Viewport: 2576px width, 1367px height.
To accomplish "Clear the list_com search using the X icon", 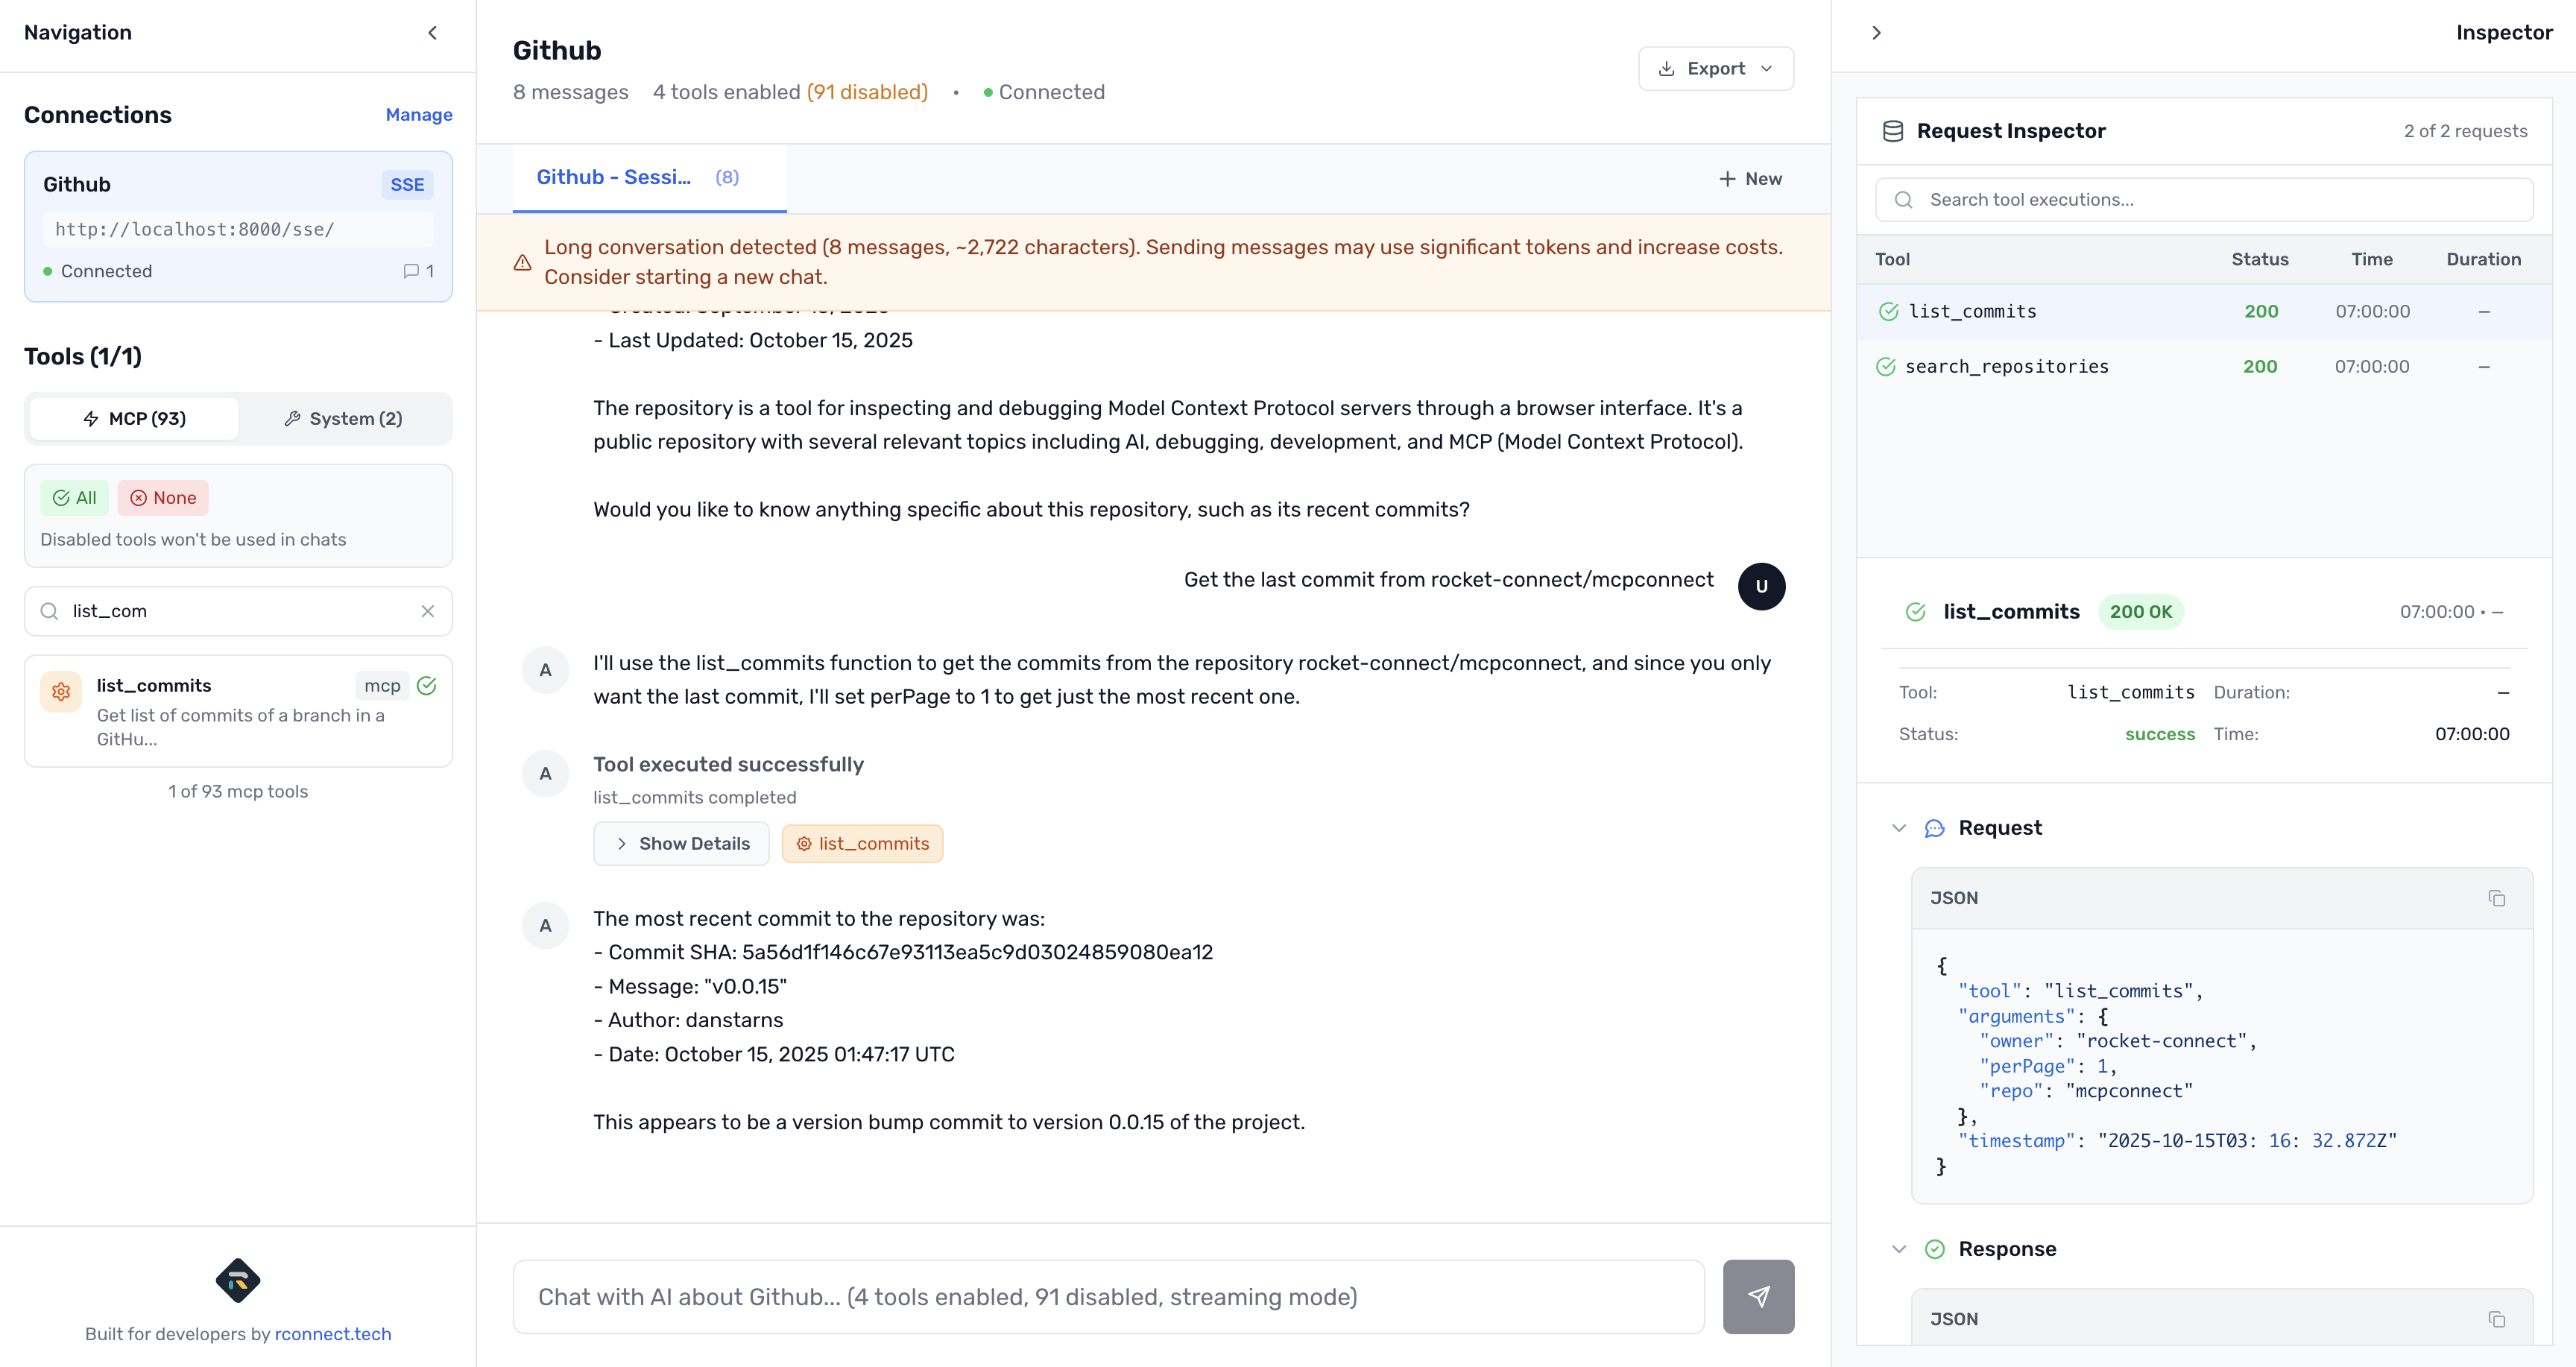I will (428, 611).
